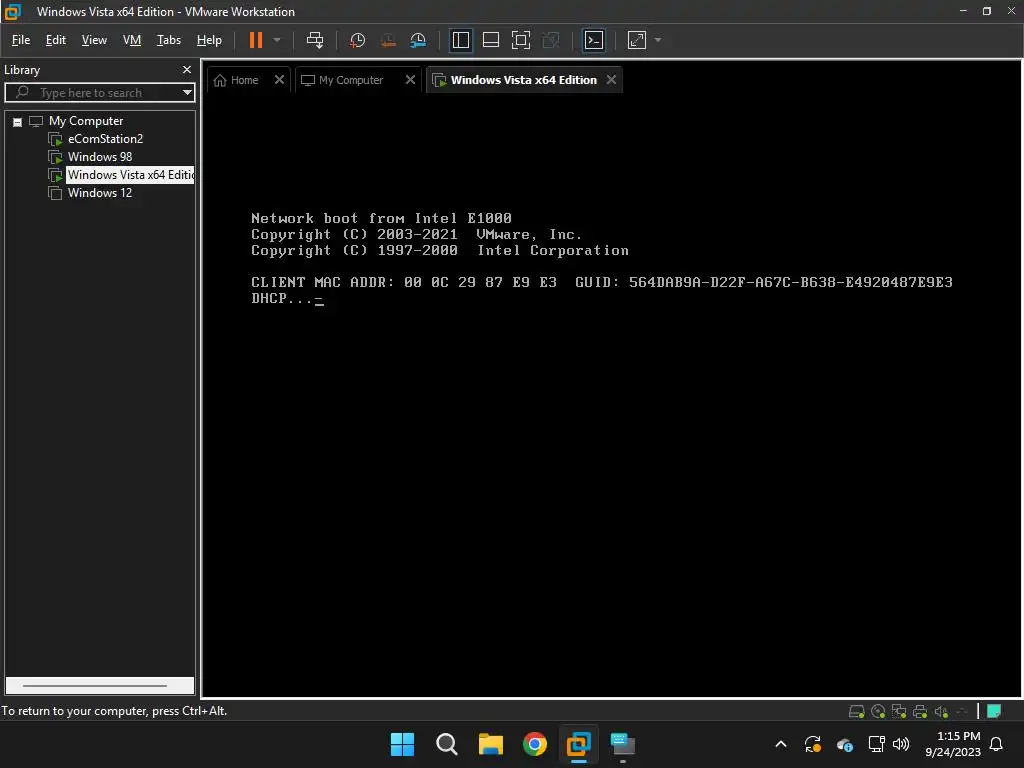Viewport: 1024px width, 768px height.
Task: Open the Help menu
Action: point(209,40)
